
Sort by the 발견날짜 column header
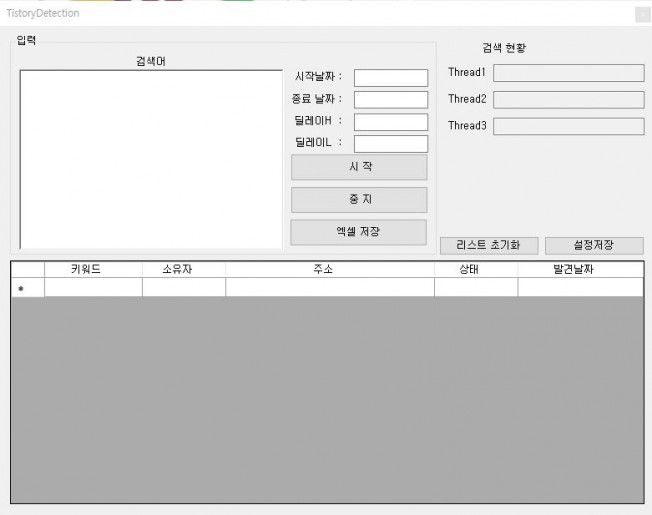pos(580,269)
